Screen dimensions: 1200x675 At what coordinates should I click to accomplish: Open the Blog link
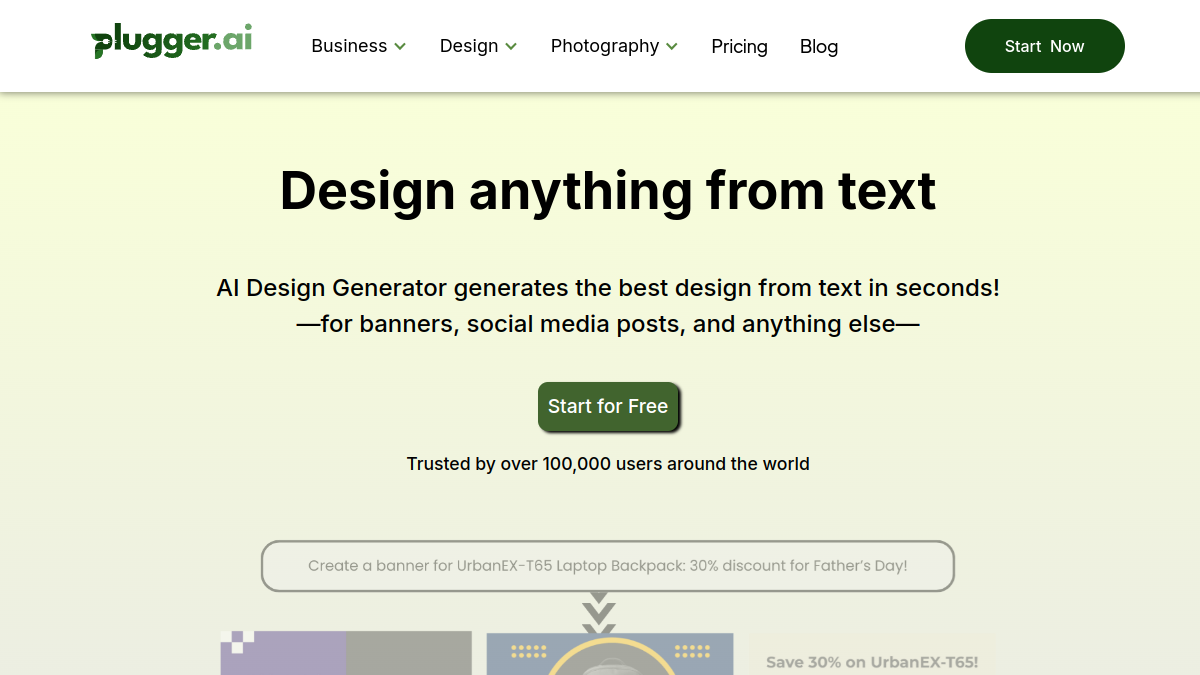click(x=819, y=46)
